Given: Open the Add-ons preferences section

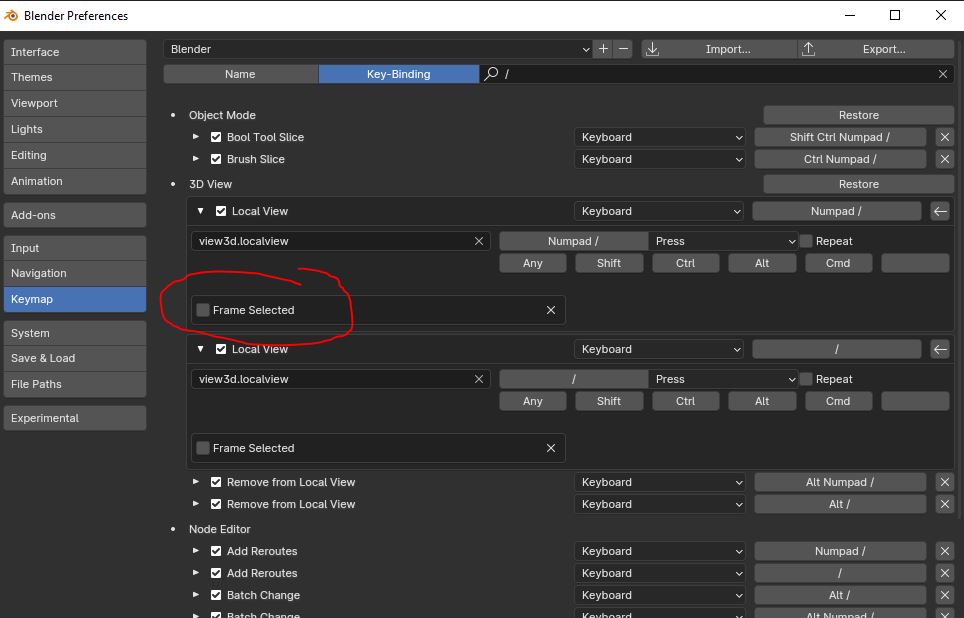Looking at the screenshot, I should click(x=75, y=215).
